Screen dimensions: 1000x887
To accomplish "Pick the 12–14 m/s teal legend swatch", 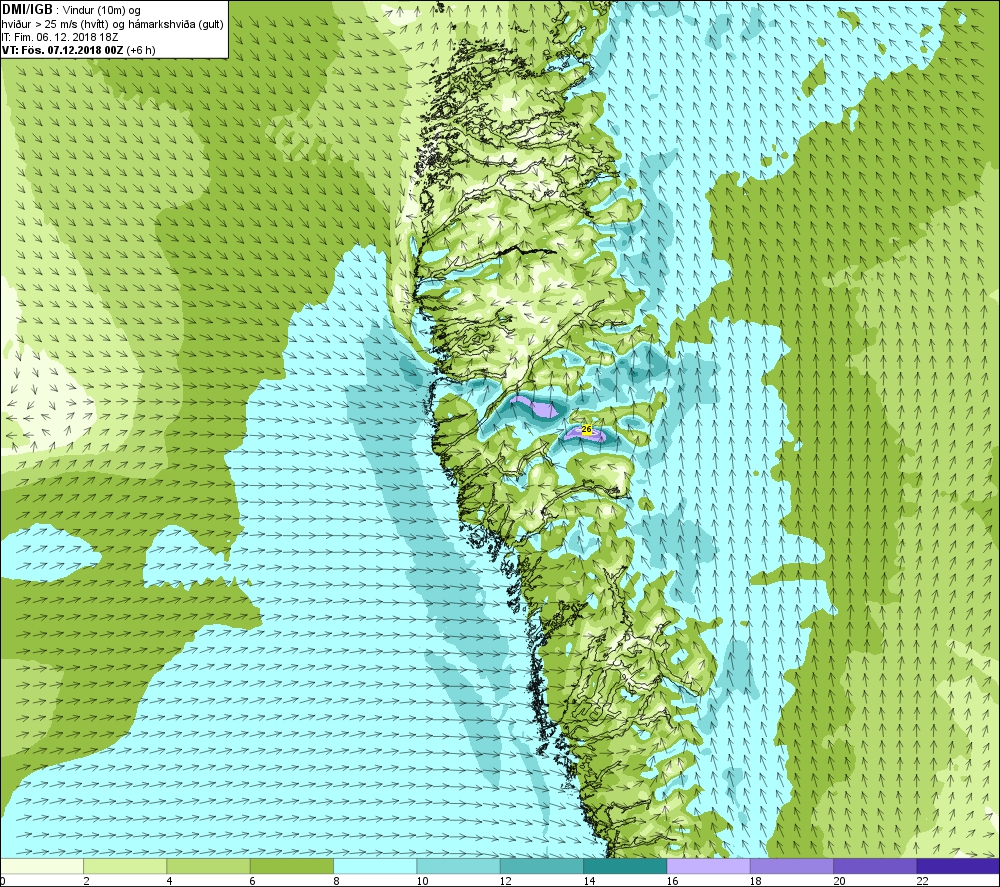I will tap(541, 866).
